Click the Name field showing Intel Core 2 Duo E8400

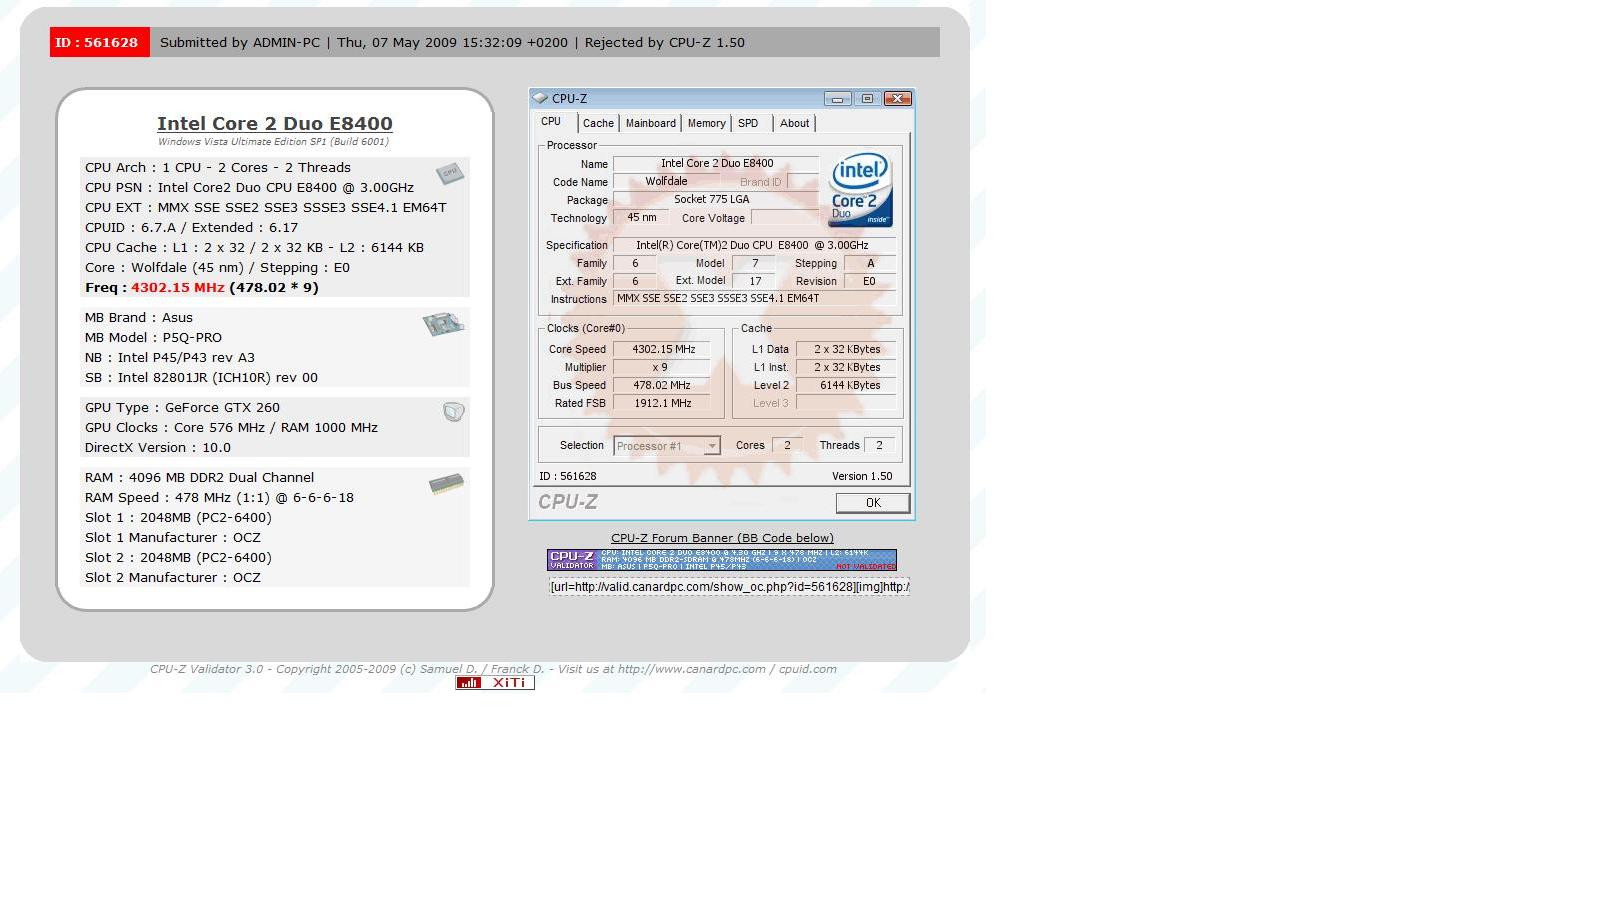point(716,163)
